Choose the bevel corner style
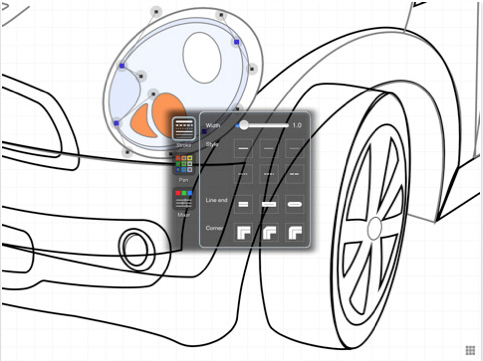Image resolution: width=483 pixels, height=361 pixels. (295, 232)
